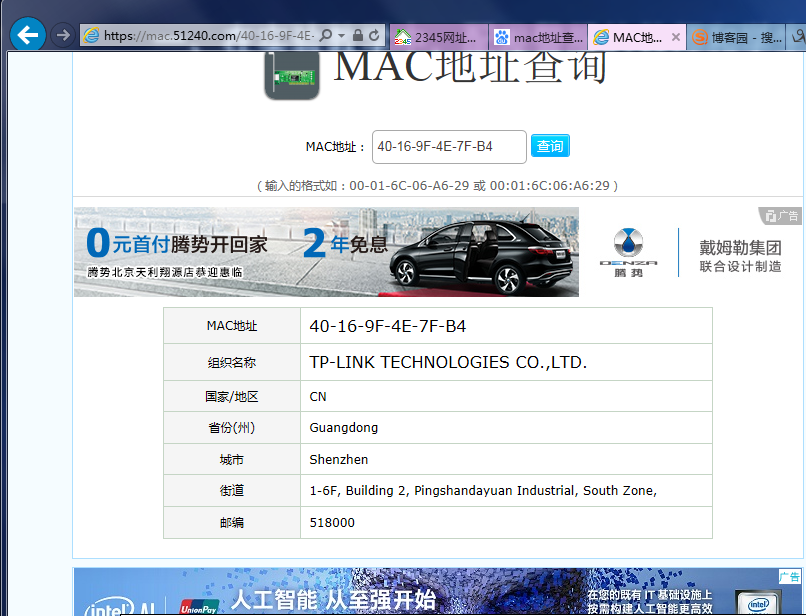806x616 pixels.
Task: Click the browser URL address field
Action: click(209, 35)
